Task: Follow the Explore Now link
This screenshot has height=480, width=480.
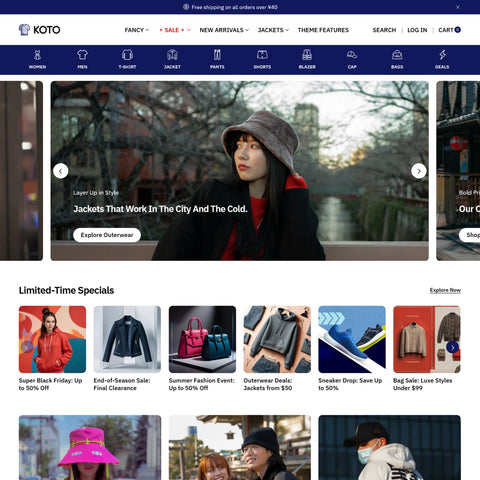Action: (x=445, y=290)
